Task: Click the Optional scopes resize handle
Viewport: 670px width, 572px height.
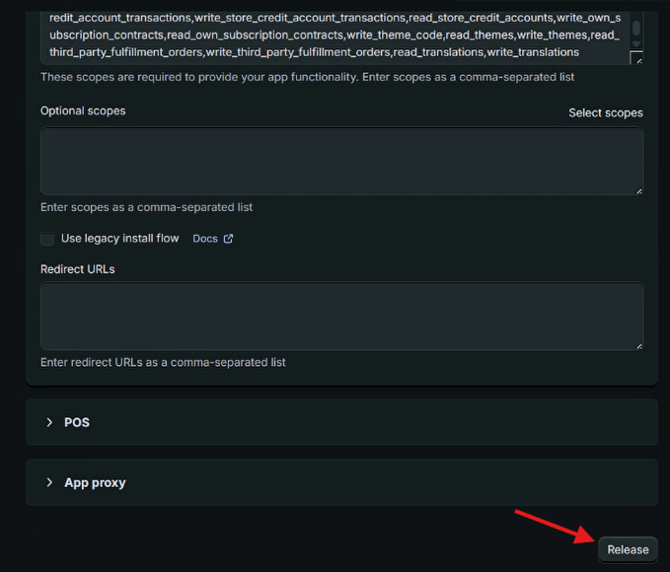Action: 638,189
